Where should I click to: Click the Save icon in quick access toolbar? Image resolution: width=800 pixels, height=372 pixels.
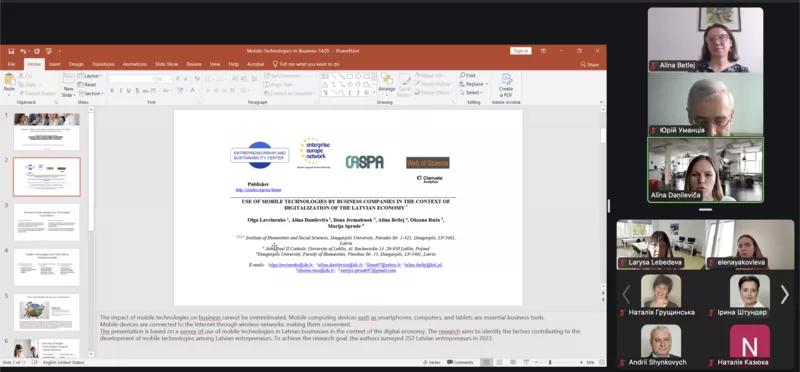[x=11, y=51]
